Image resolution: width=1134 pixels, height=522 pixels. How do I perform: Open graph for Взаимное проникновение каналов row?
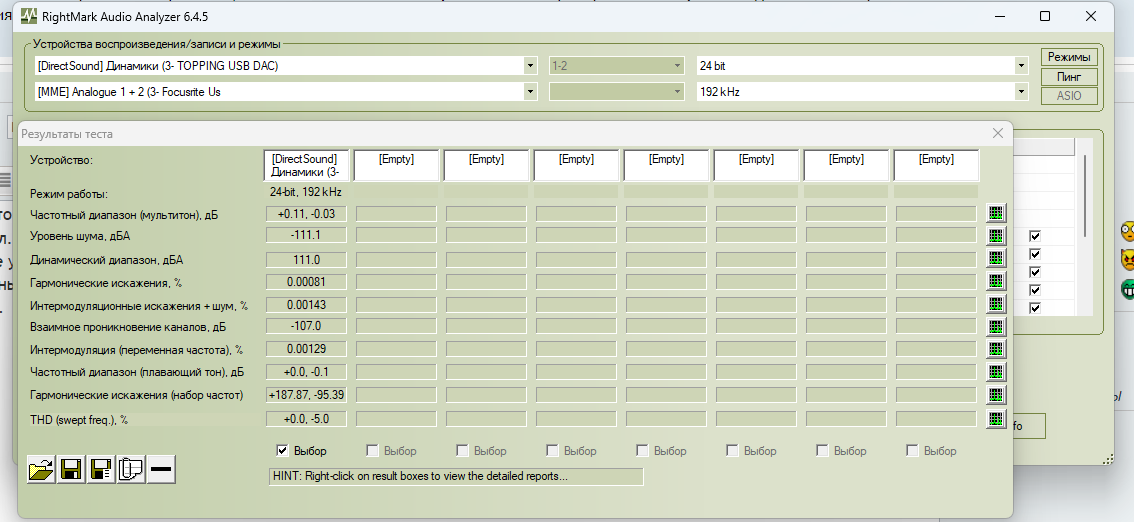click(x=995, y=327)
